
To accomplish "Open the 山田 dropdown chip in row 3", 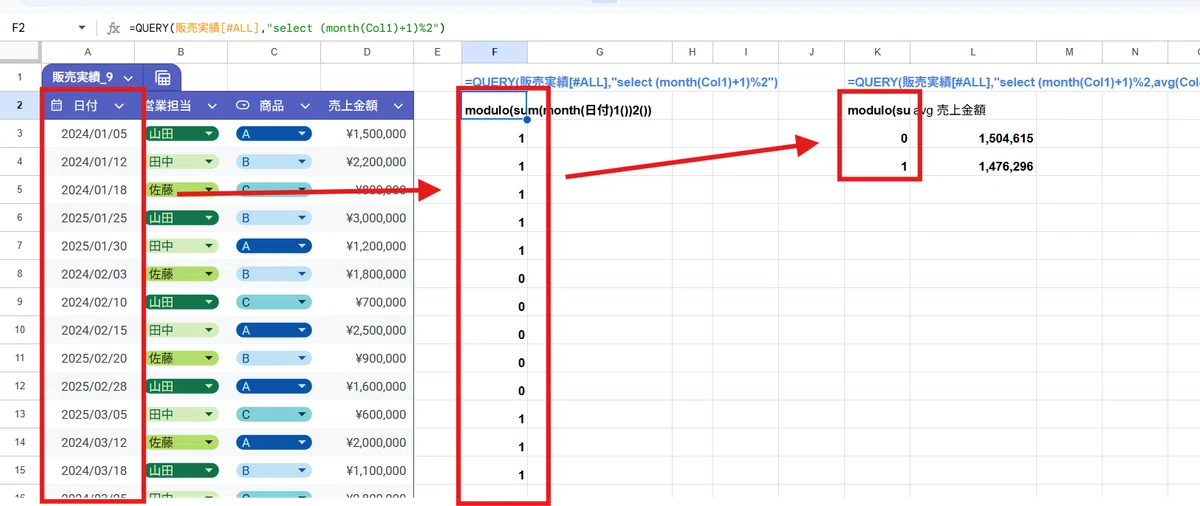I will pos(182,133).
